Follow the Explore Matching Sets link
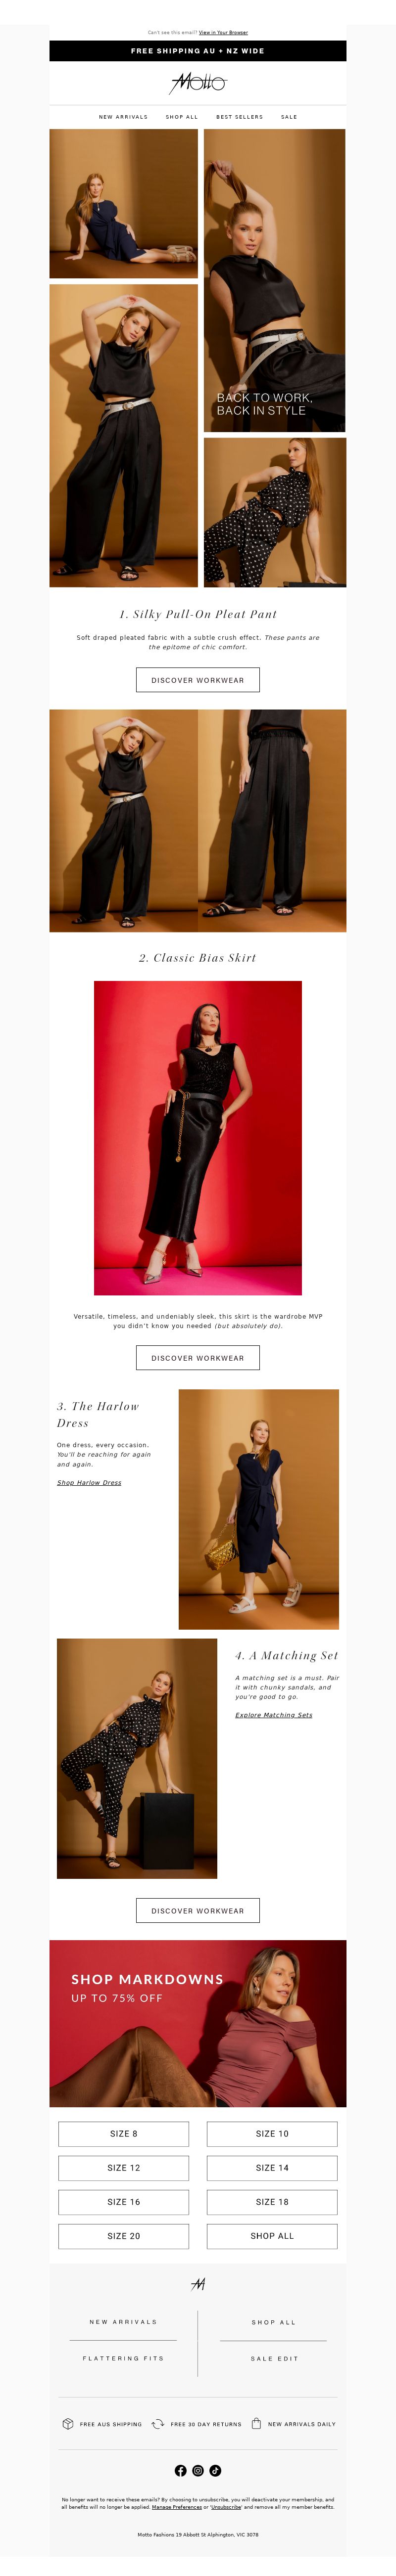The height and width of the screenshot is (2576, 396). (274, 1714)
